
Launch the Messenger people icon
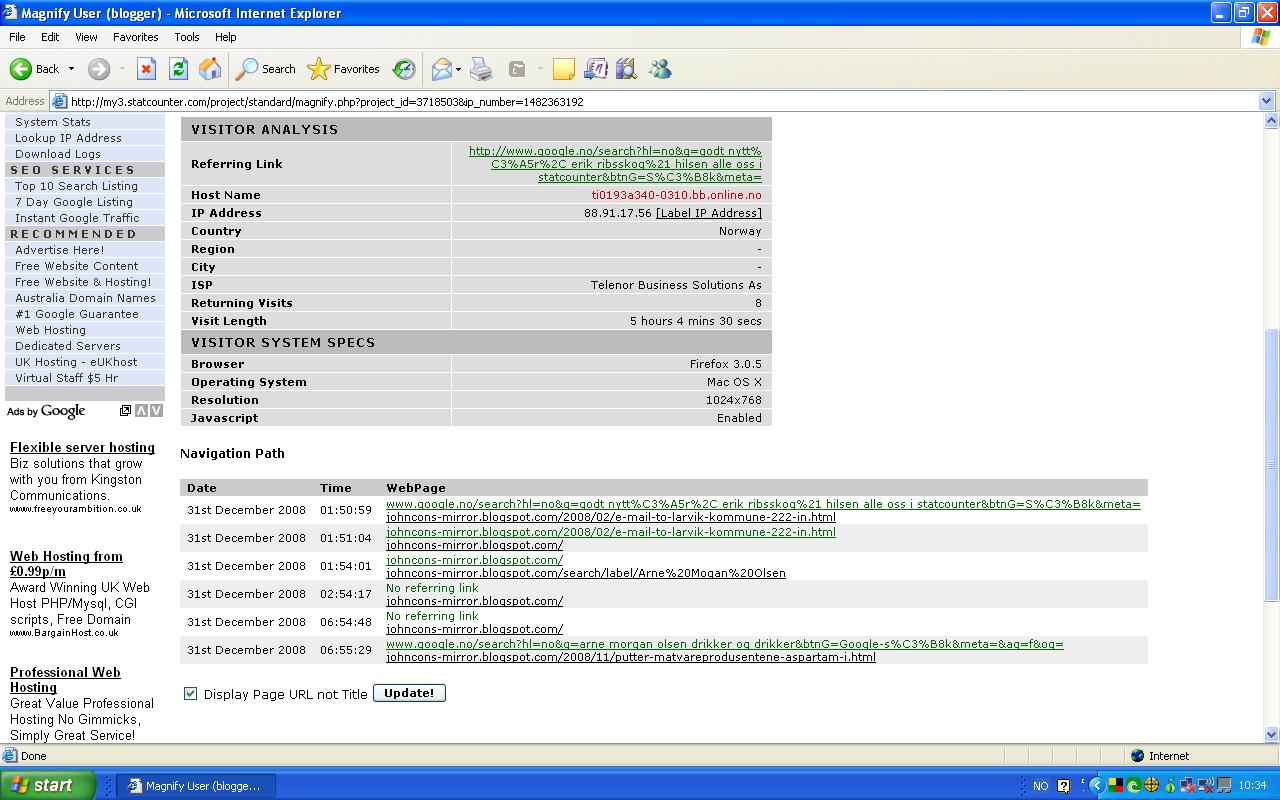tap(660, 69)
